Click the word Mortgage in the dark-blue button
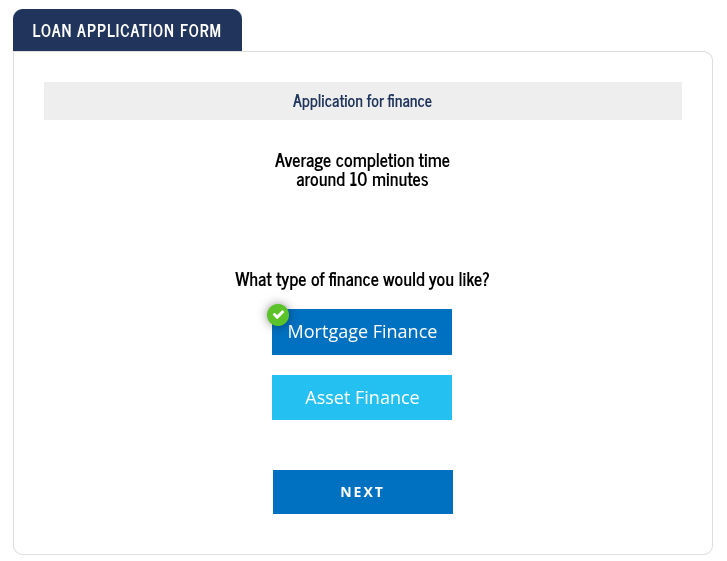The height and width of the screenshot is (561, 727). point(328,332)
